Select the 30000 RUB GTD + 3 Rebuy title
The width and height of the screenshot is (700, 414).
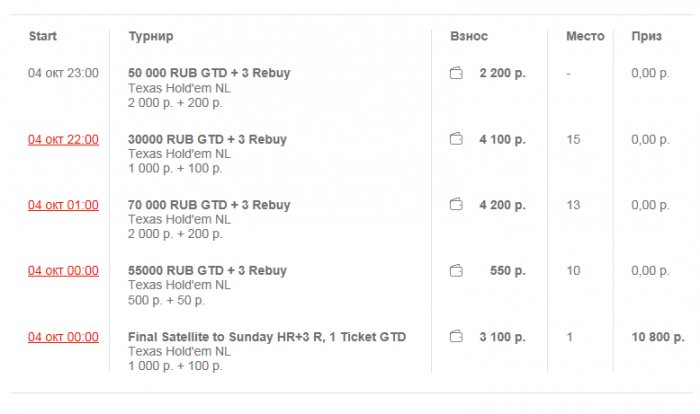click(x=207, y=139)
